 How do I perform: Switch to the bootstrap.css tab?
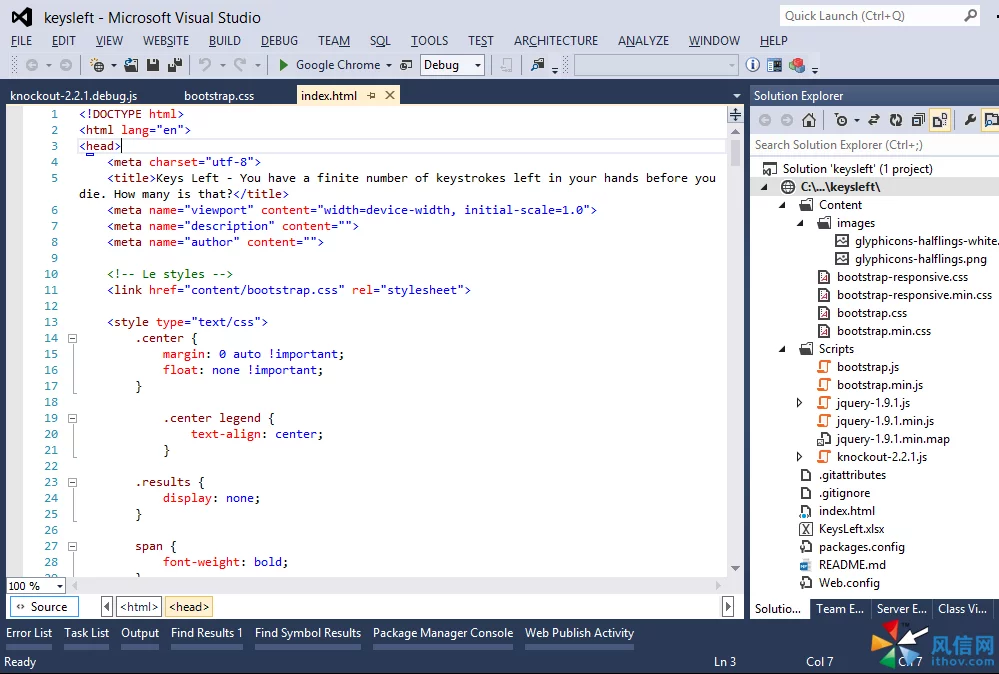point(219,96)
